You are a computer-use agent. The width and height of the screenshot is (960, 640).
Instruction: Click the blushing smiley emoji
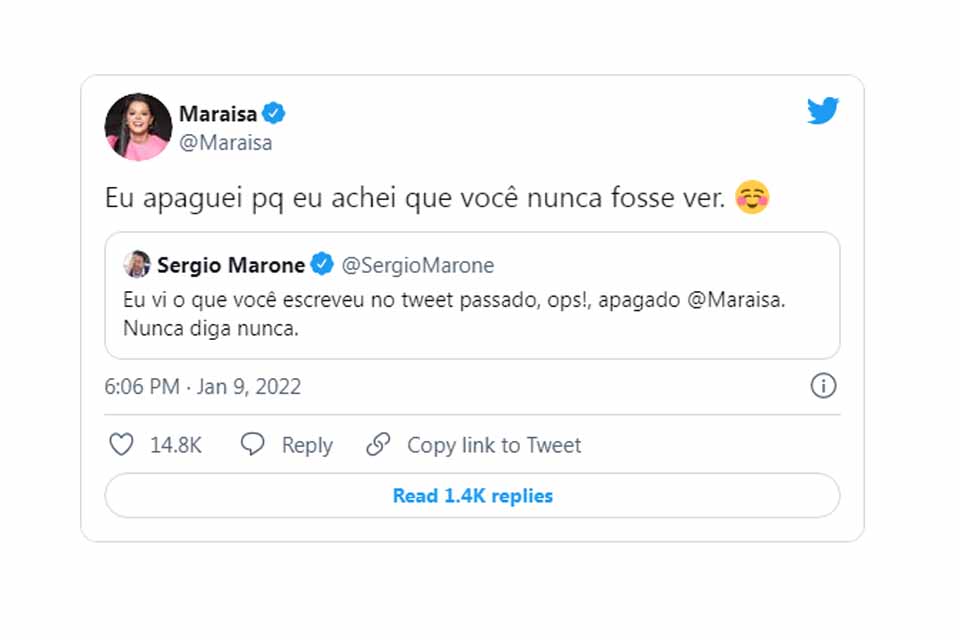[x=751, y=197]
